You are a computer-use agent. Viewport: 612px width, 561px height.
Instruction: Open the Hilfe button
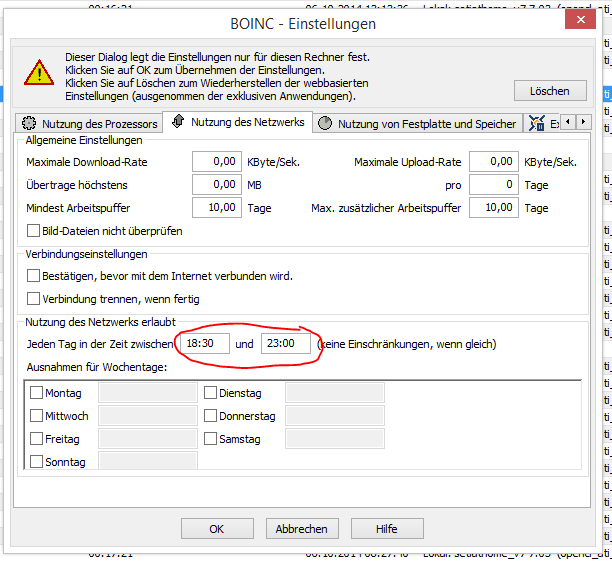coord(387,529)
